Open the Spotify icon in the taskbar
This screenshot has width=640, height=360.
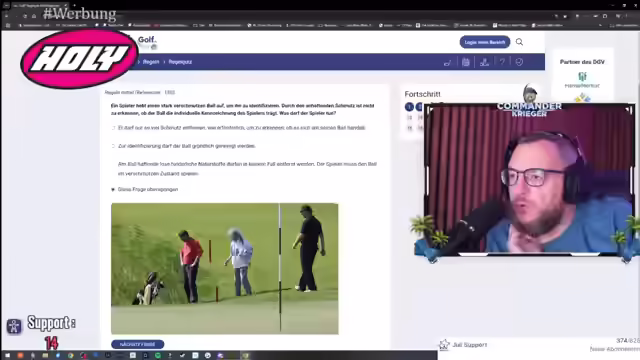click(158, 356)
